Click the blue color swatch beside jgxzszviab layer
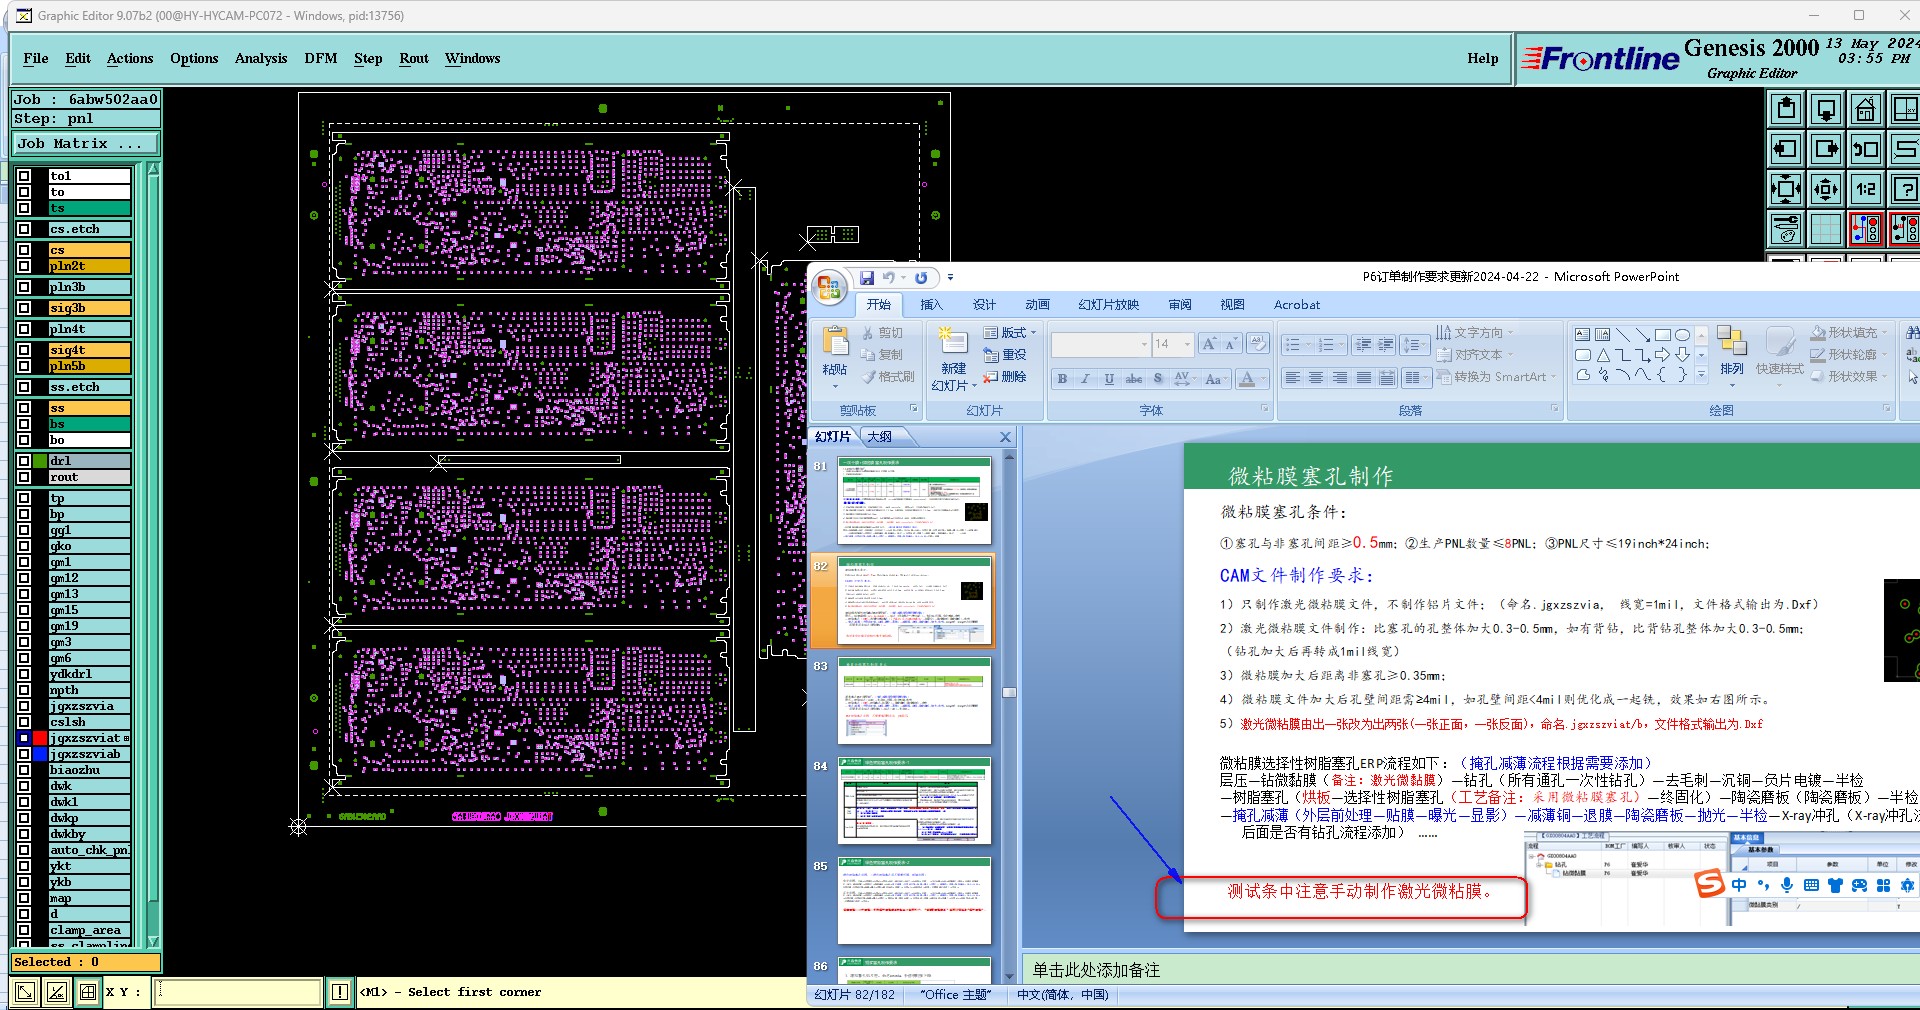Screen dimensions: 1920x1010 click(x=40, y=754)
